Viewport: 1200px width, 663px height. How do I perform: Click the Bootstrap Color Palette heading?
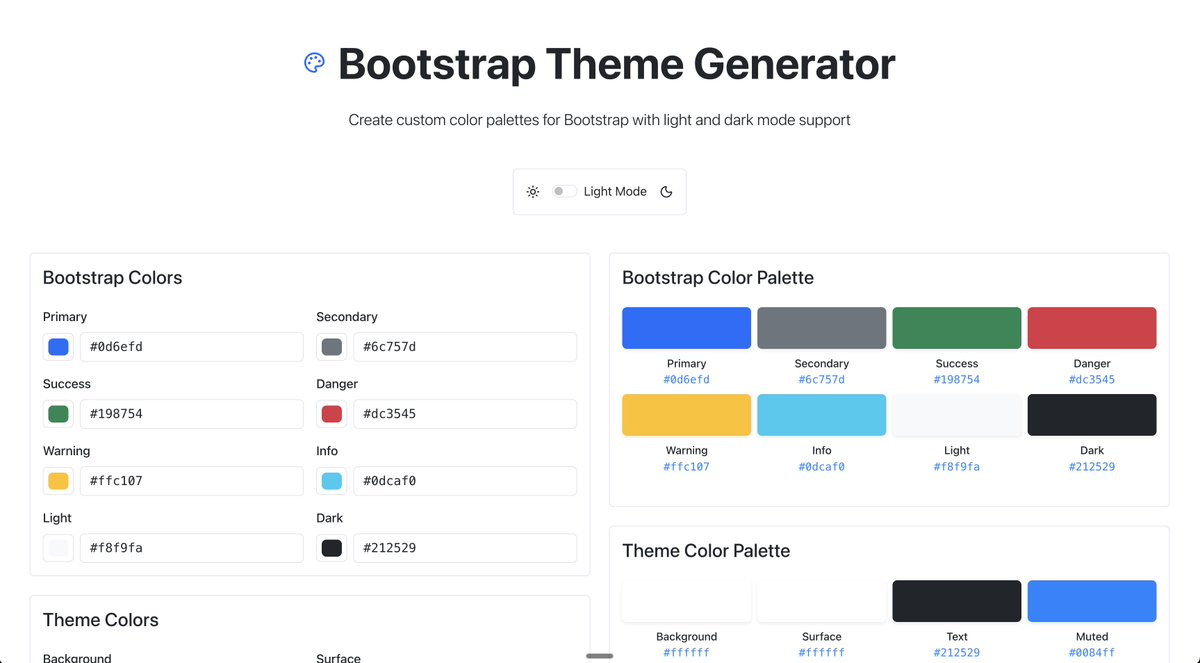click(718, 278)
